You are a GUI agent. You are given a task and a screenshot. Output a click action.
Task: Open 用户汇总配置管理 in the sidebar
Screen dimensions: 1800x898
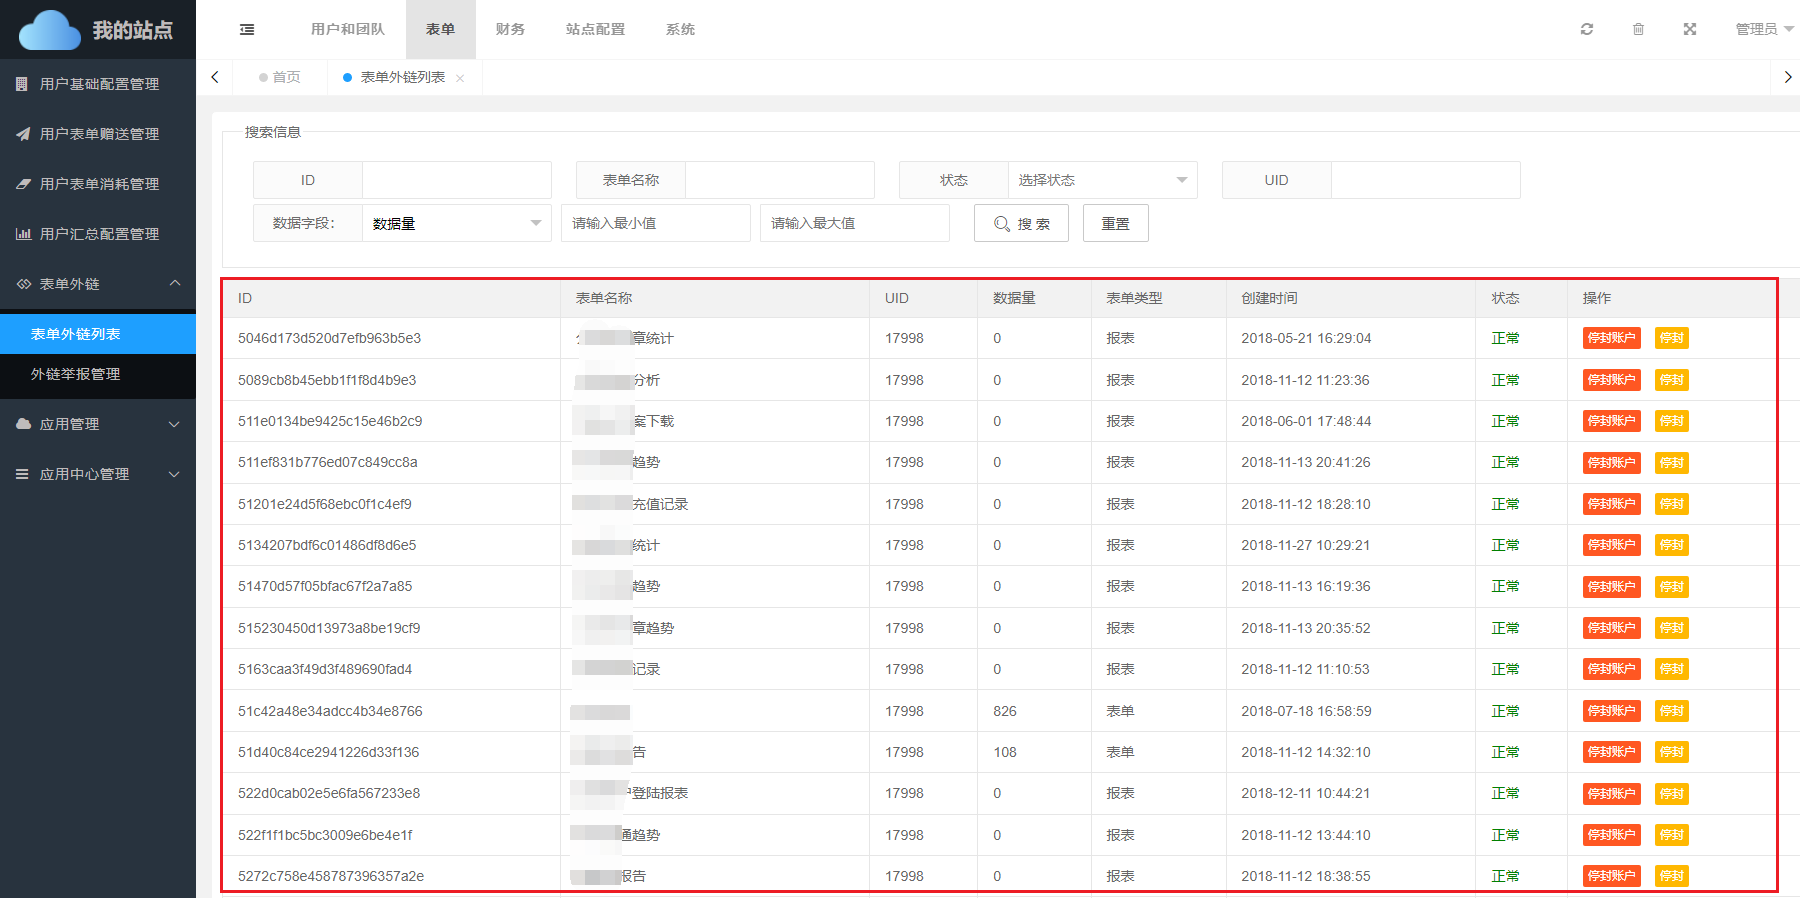pyautogui.click(x=98, y=234)
